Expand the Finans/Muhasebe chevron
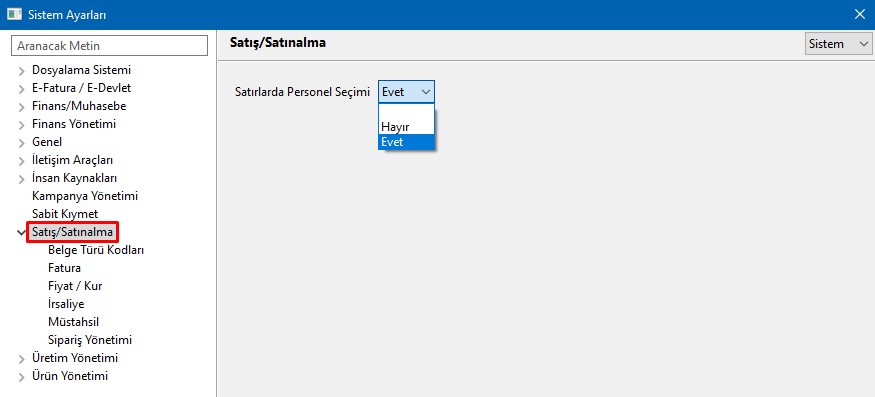Viewport: 875px width, 397px height. [22, 107]
